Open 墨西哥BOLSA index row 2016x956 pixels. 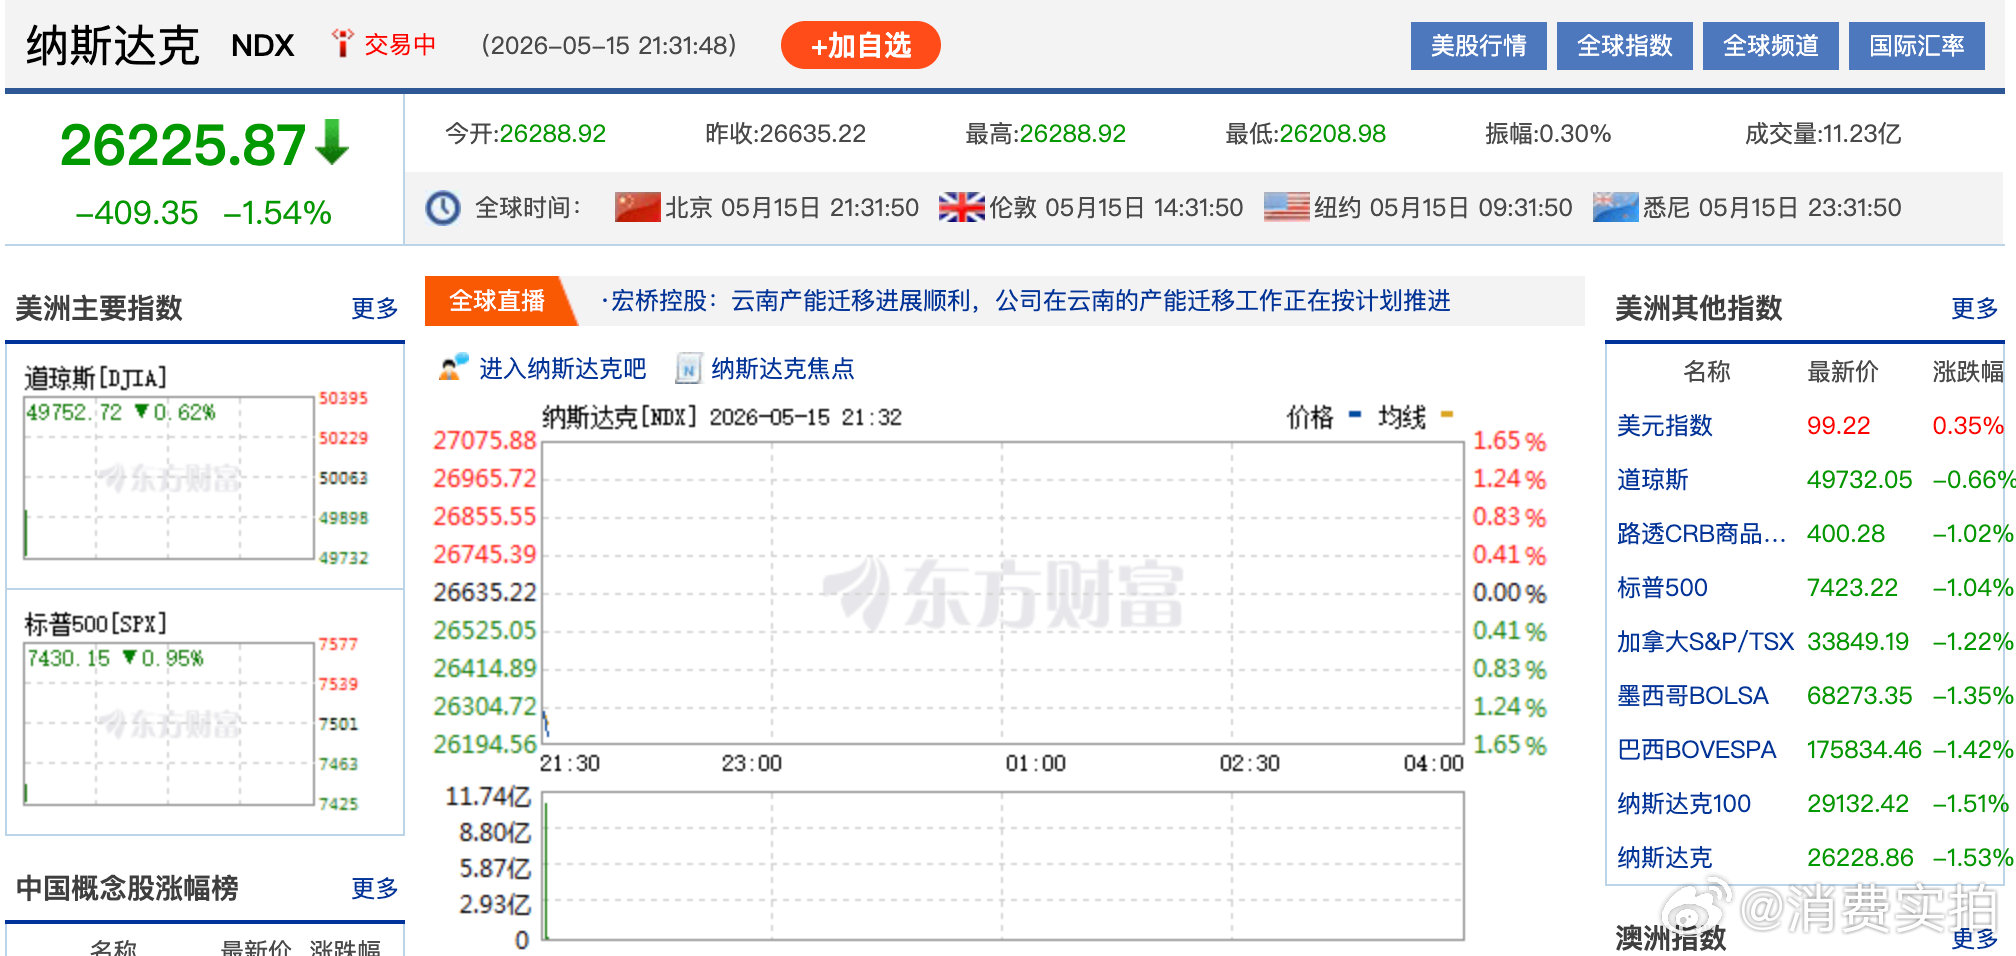click(x=1693, y=696)
